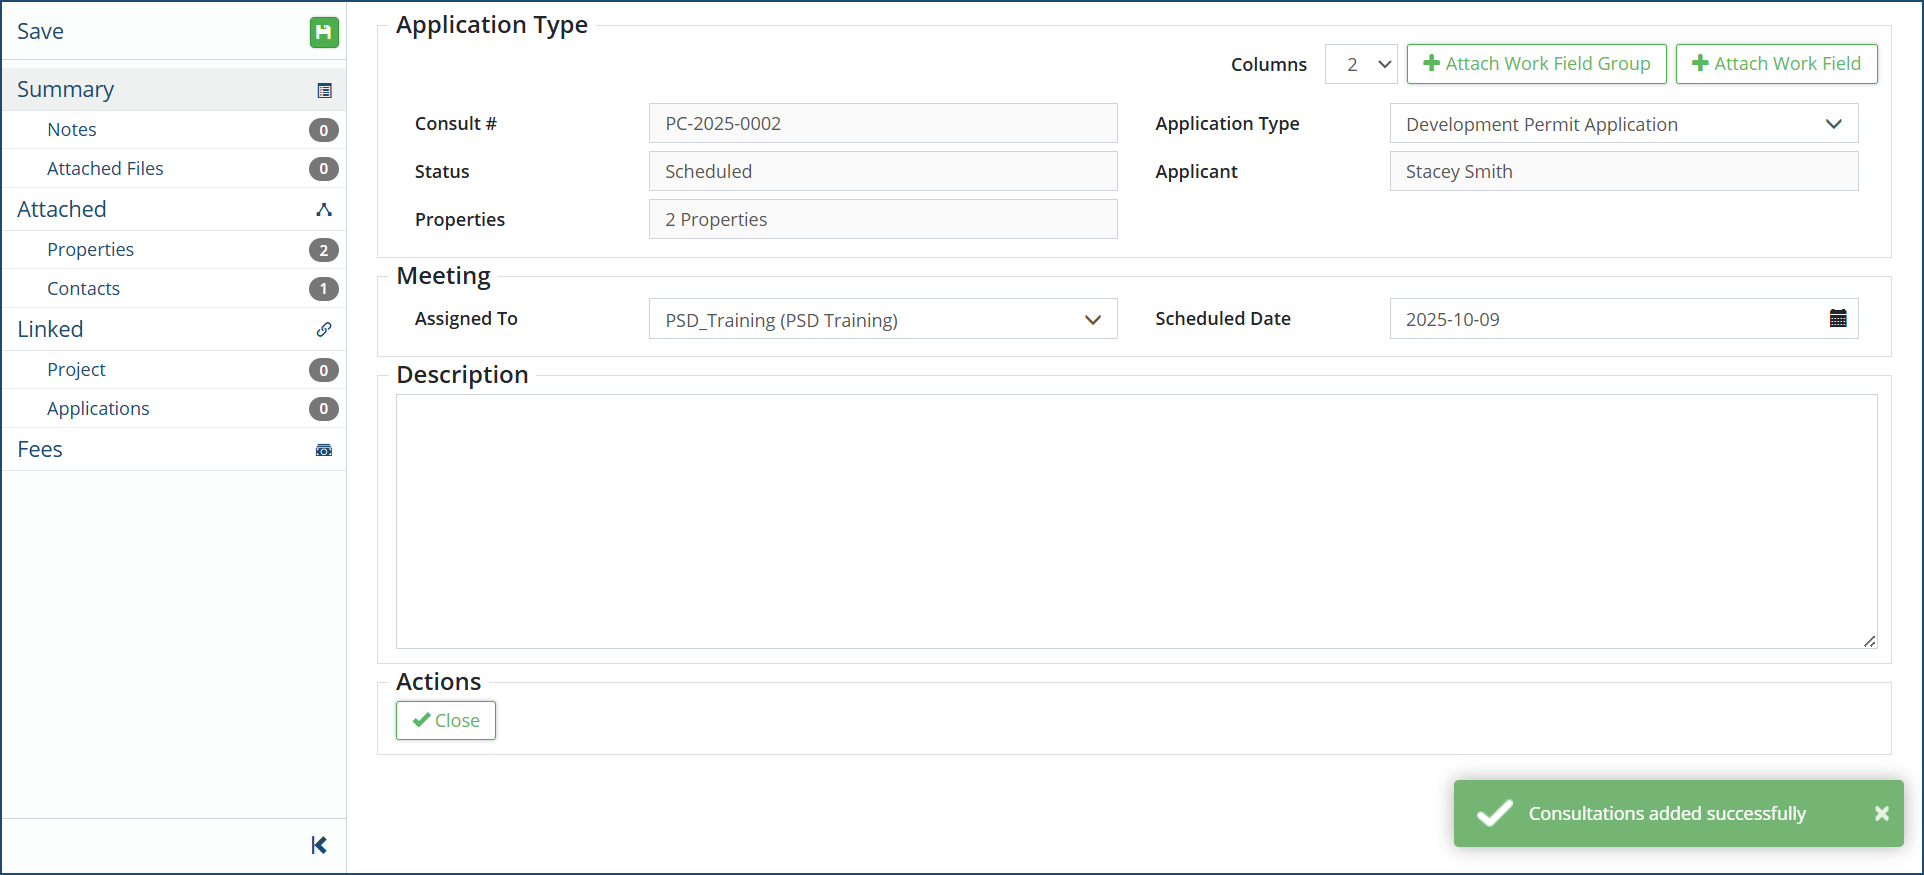This screenshot has height=875, width=1924.
Task: Open the Notes section
Action: (72, 130)
